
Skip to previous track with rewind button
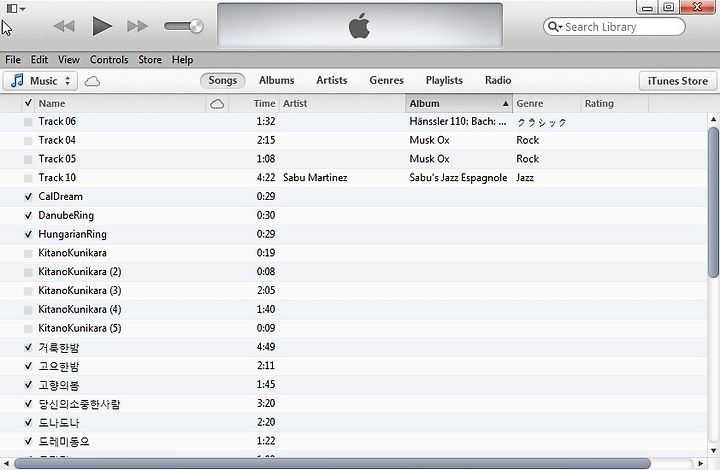point(64,26)
